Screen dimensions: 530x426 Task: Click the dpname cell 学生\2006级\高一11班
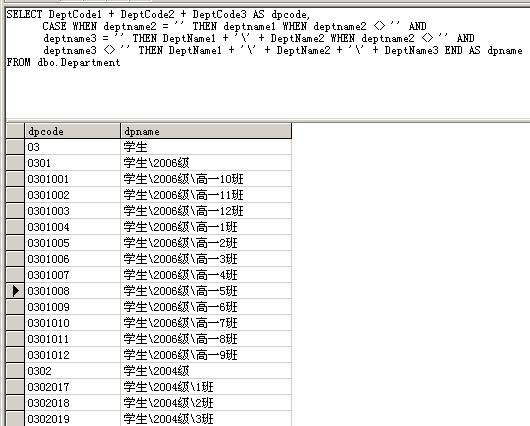tap(206, 195)
